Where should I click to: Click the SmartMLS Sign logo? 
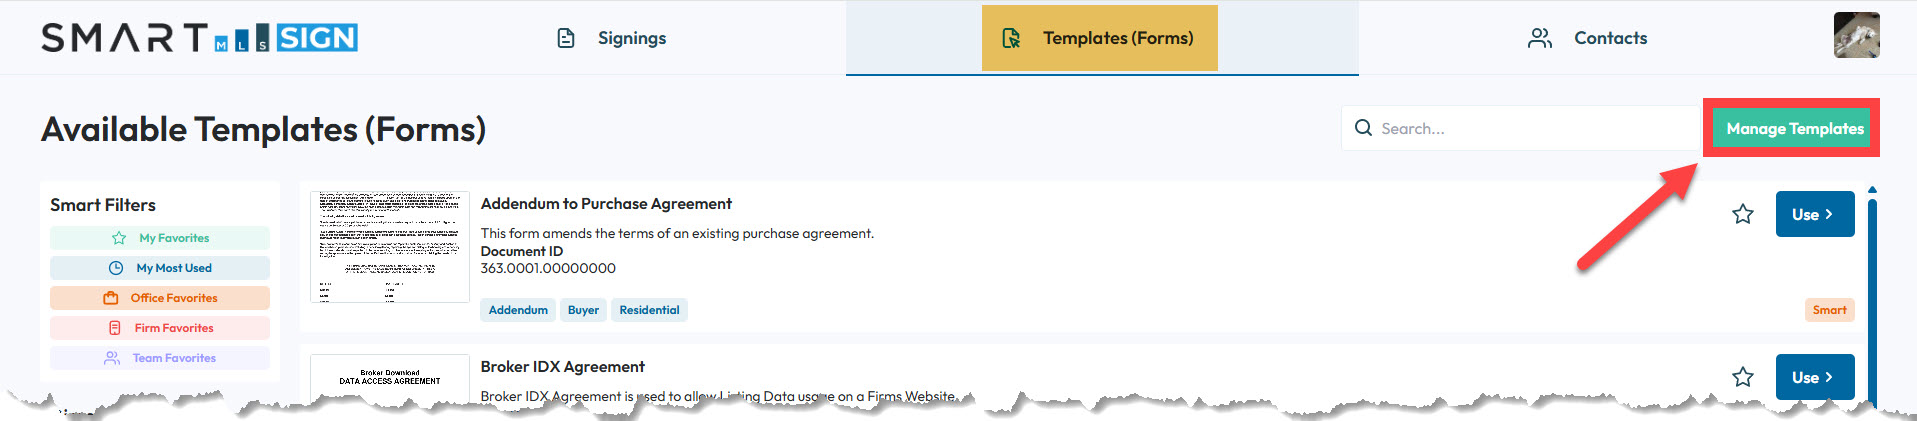pos(199,38)
